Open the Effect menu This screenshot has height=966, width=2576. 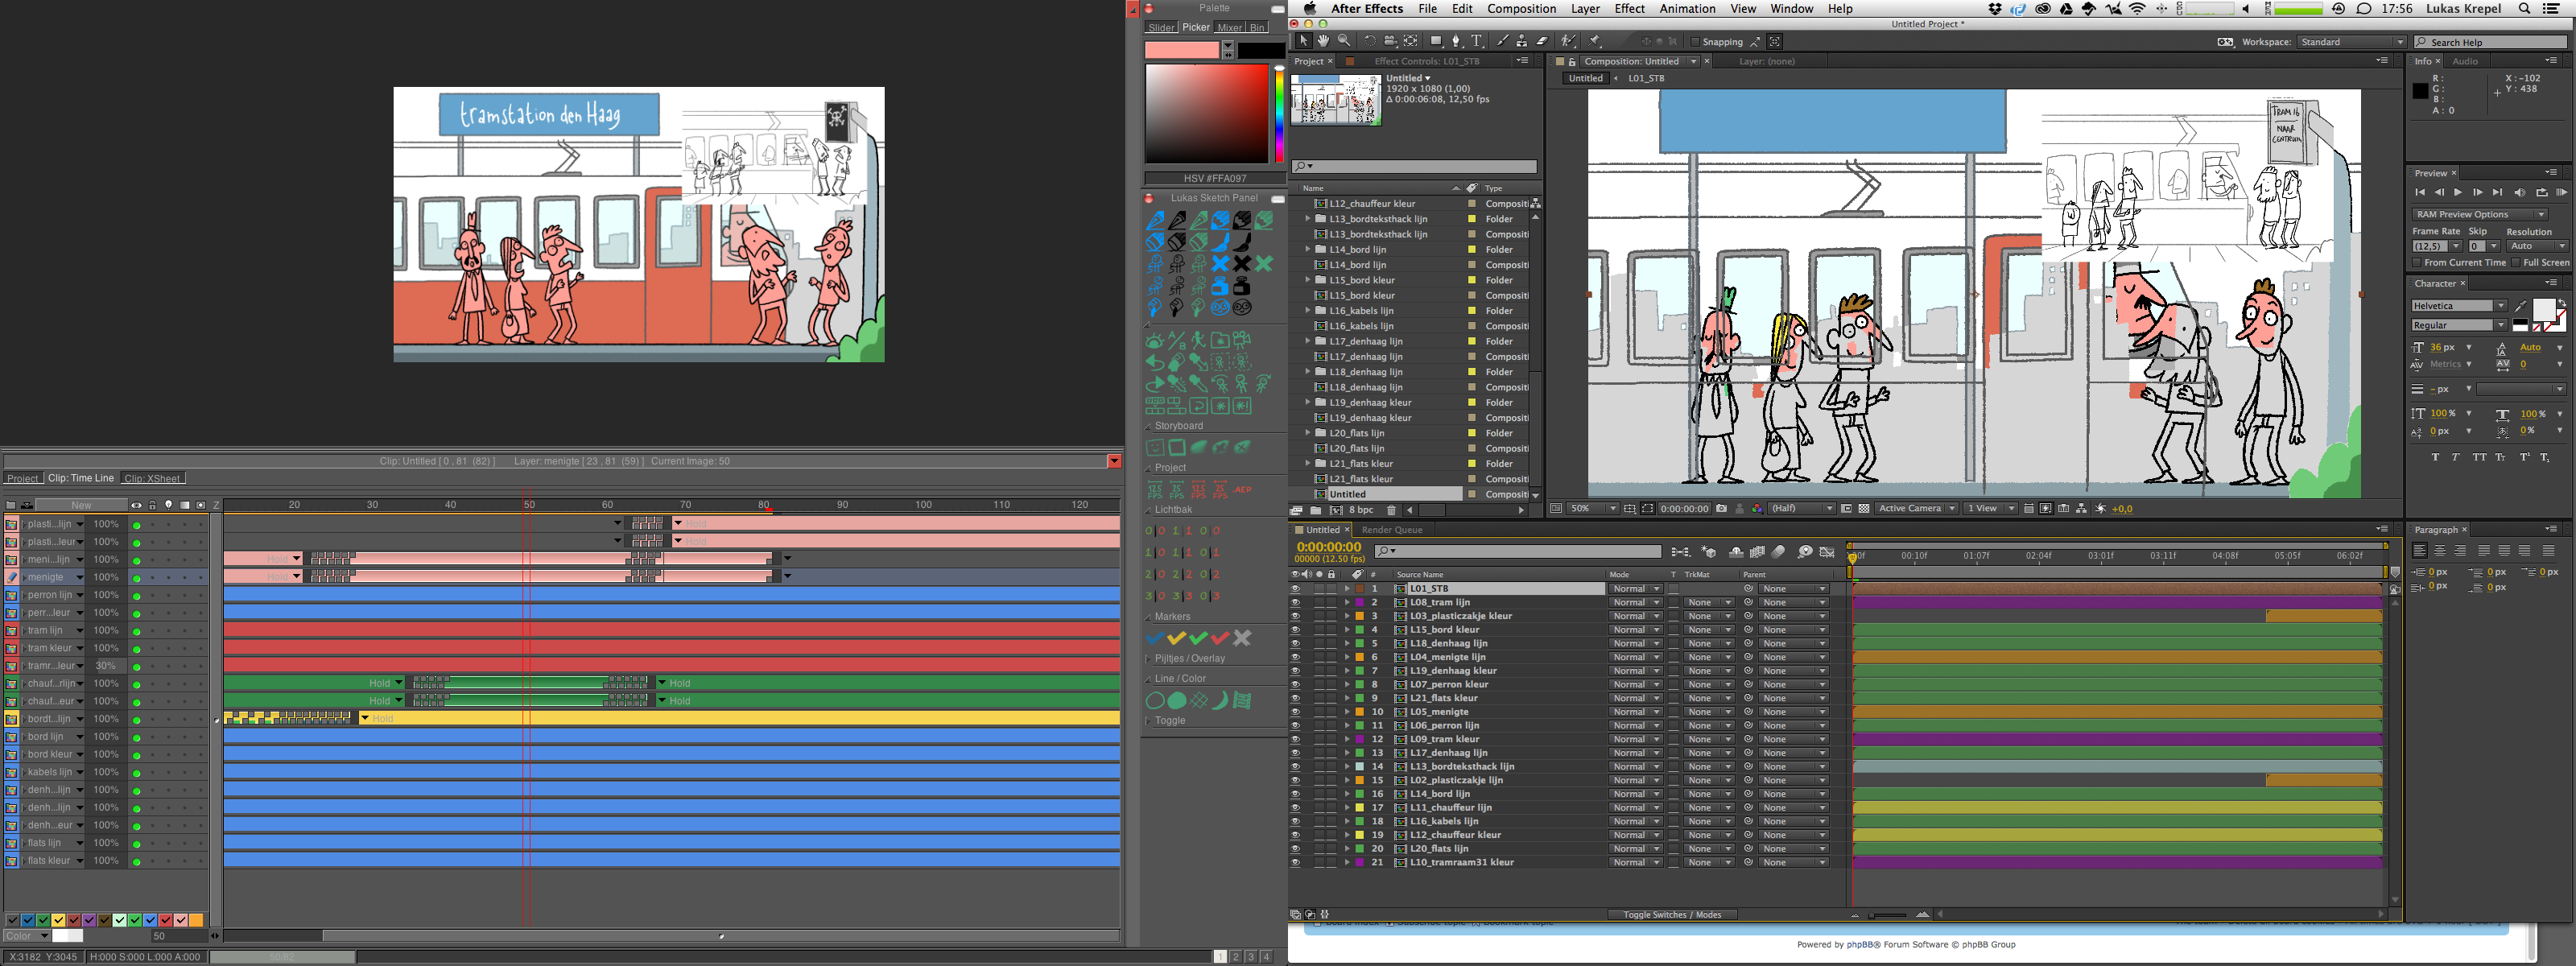[x=1629, y=9]
